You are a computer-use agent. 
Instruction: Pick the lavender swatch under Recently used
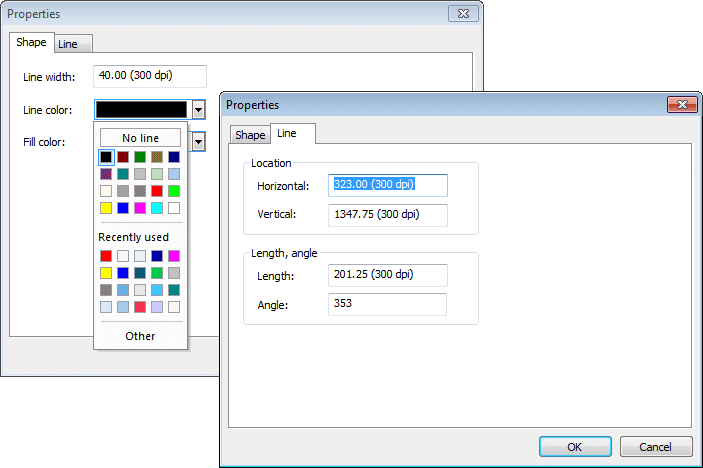click(x=157, y=307)
